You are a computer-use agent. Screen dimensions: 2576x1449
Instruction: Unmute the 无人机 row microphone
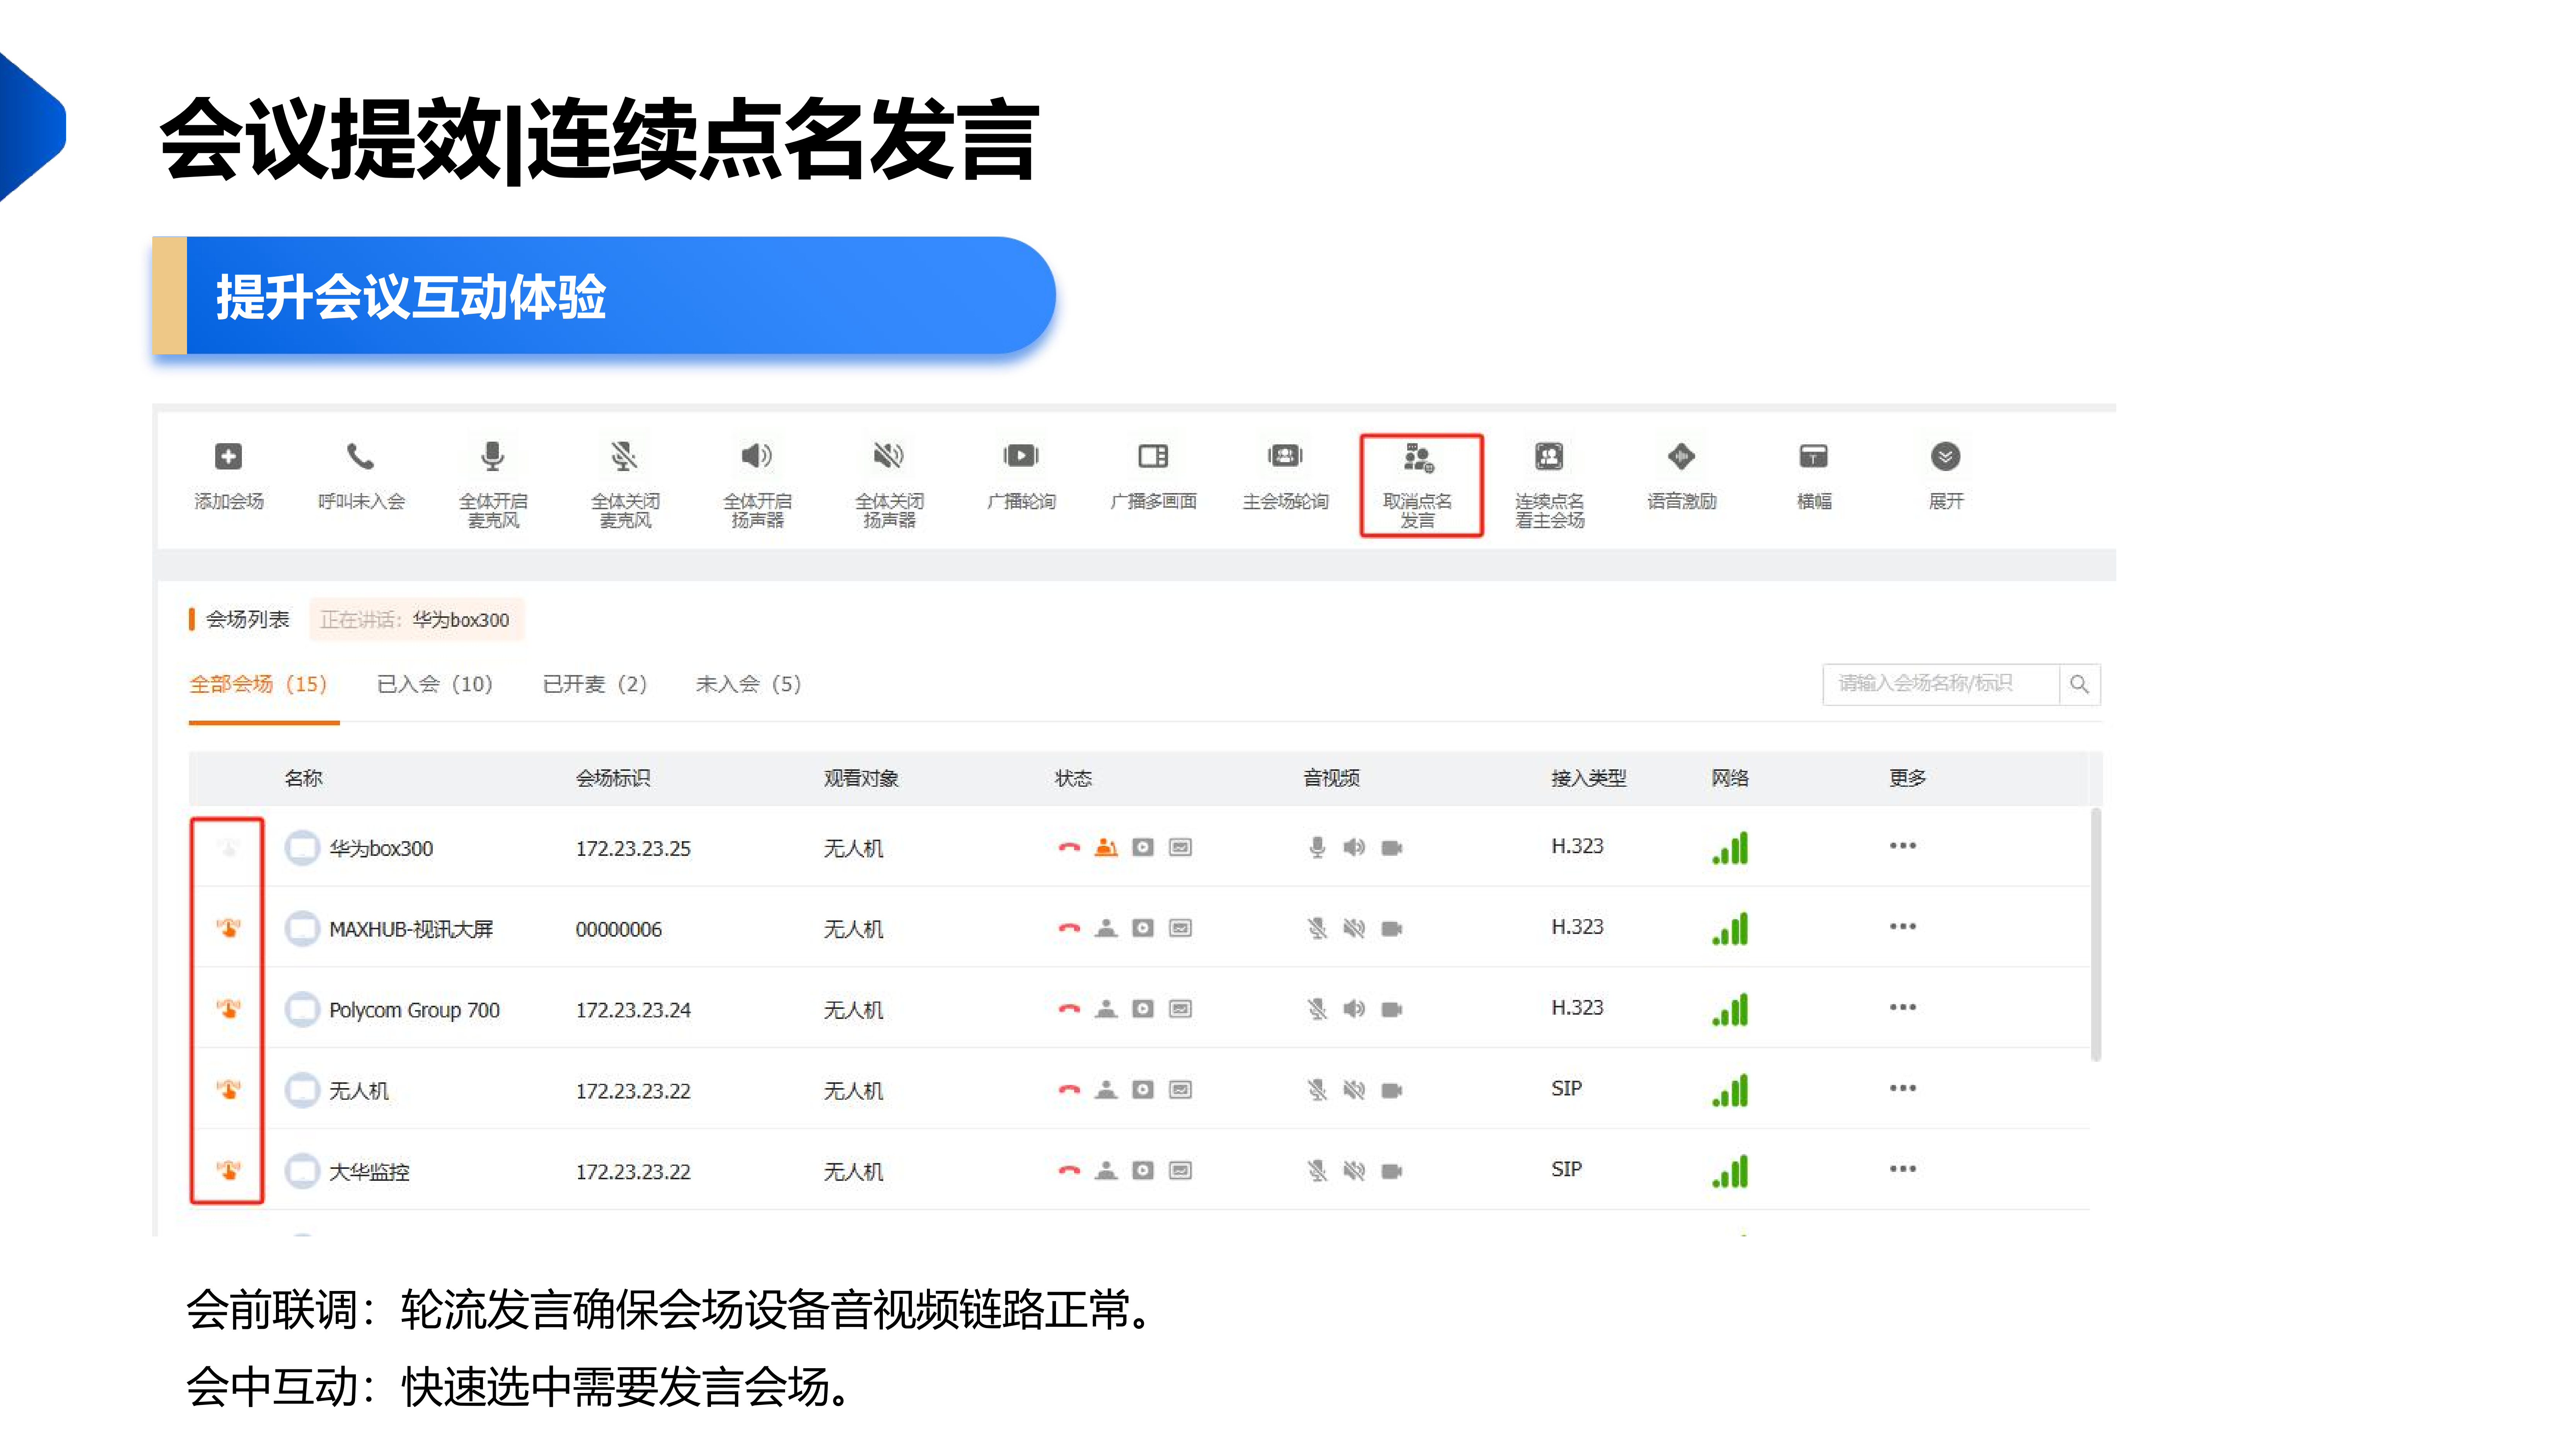pos(1317,1090)
